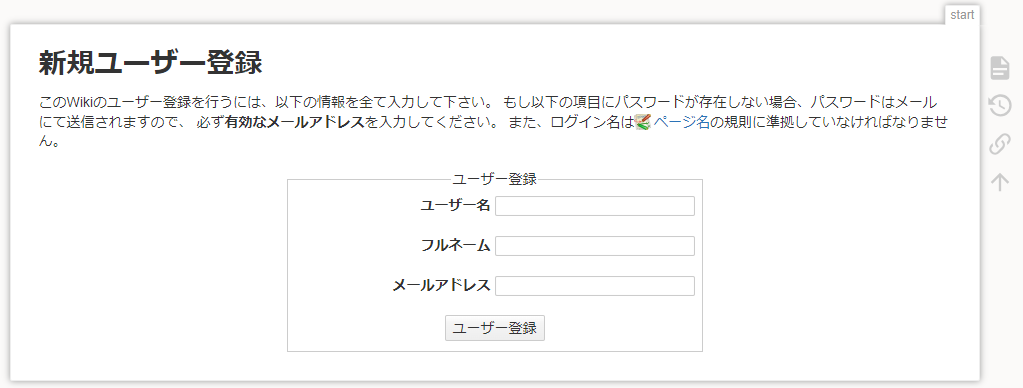Click the ユーザー名 field label
This screenshot has width=1023, height=388.
pyautogui.click(x=455, y=205)
